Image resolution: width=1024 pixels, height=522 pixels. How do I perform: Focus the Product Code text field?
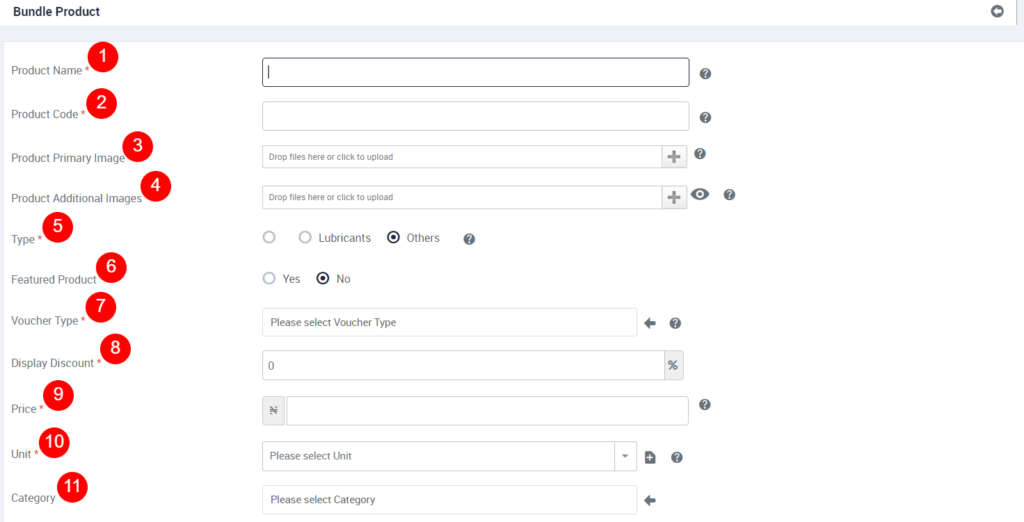point(475,116)
